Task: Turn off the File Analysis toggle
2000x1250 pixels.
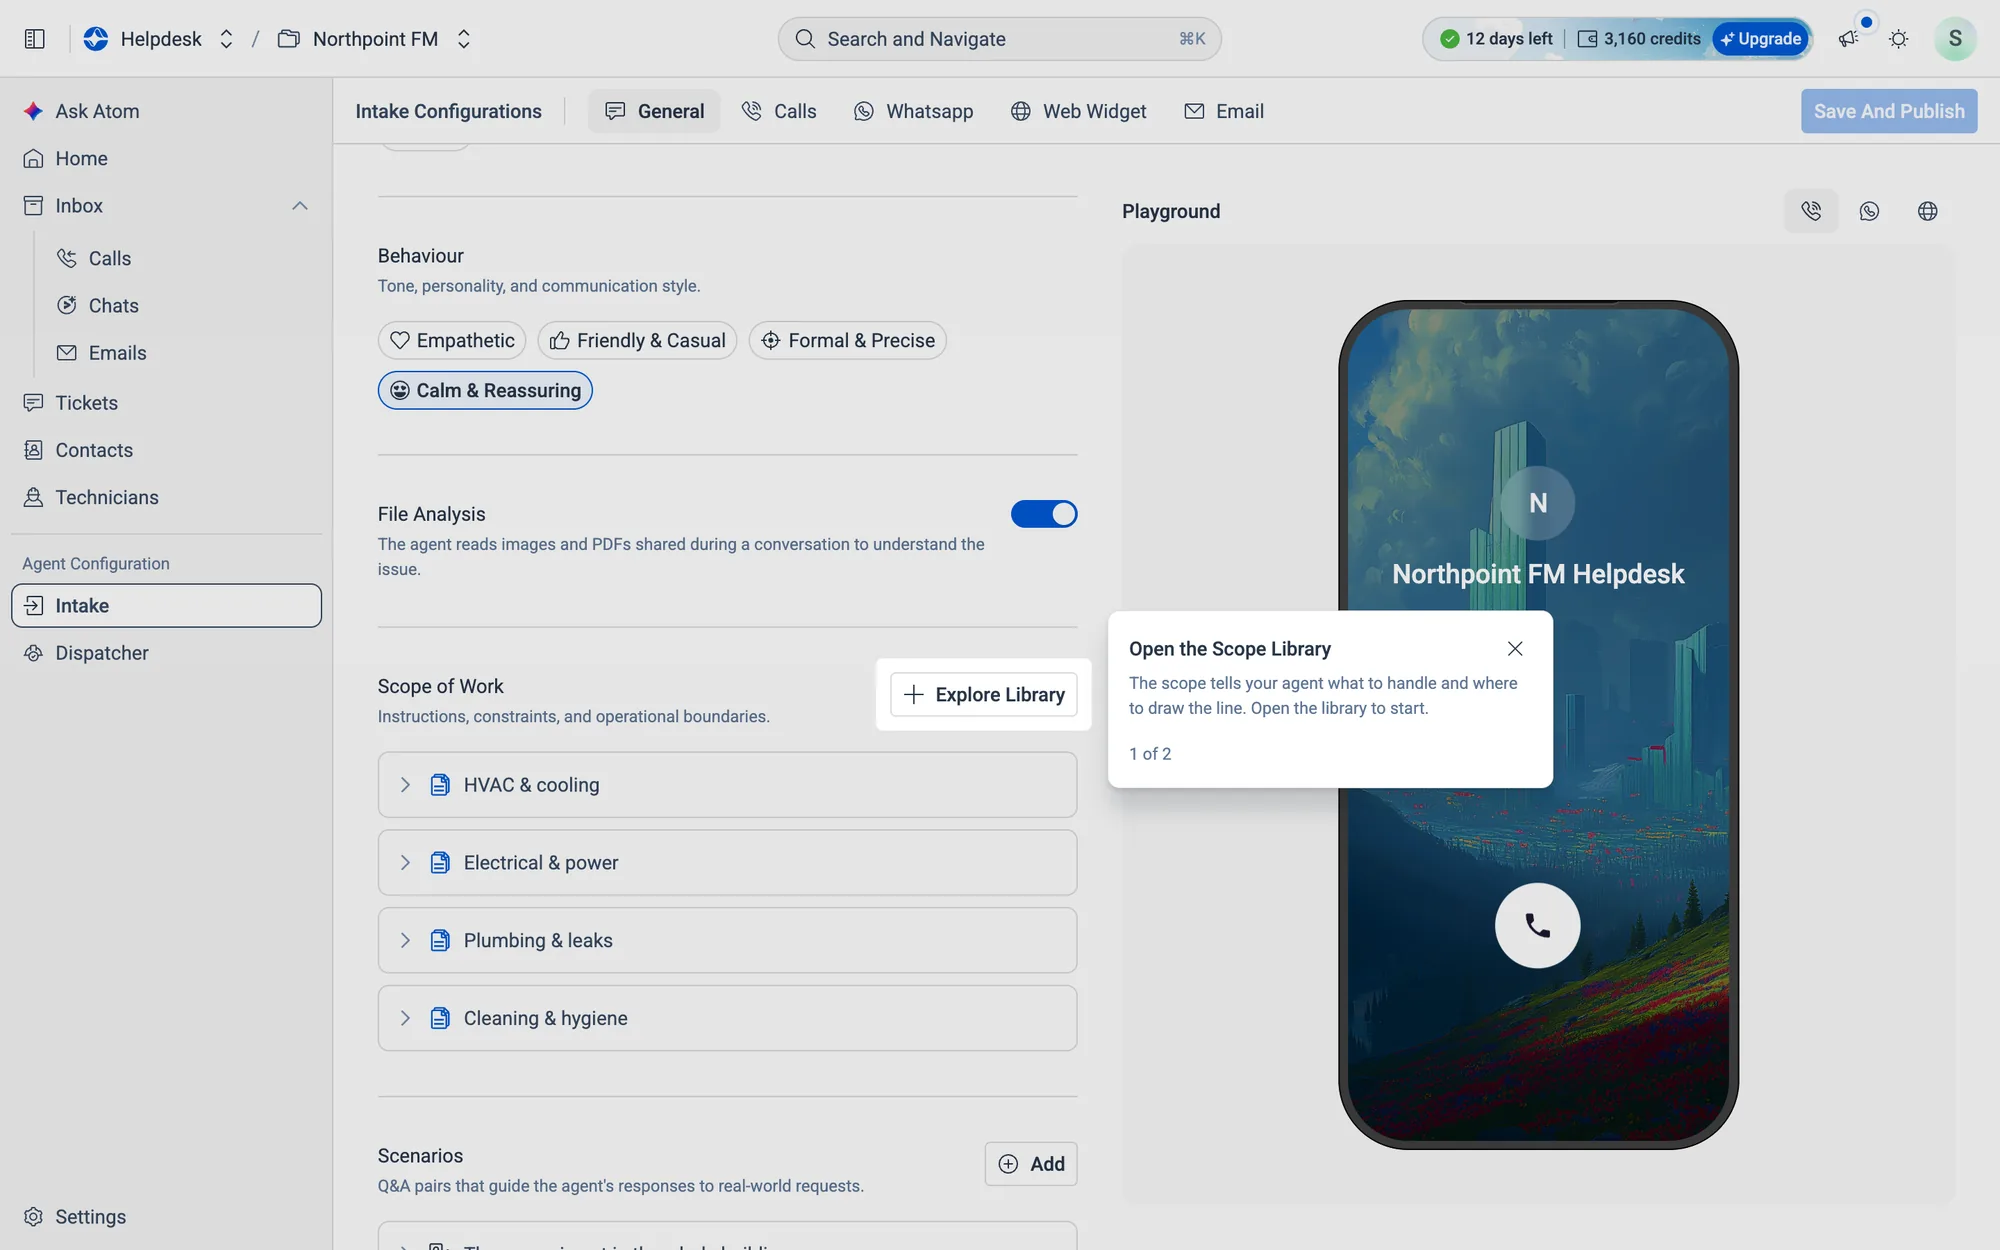Action: (x=1044, y=514)
